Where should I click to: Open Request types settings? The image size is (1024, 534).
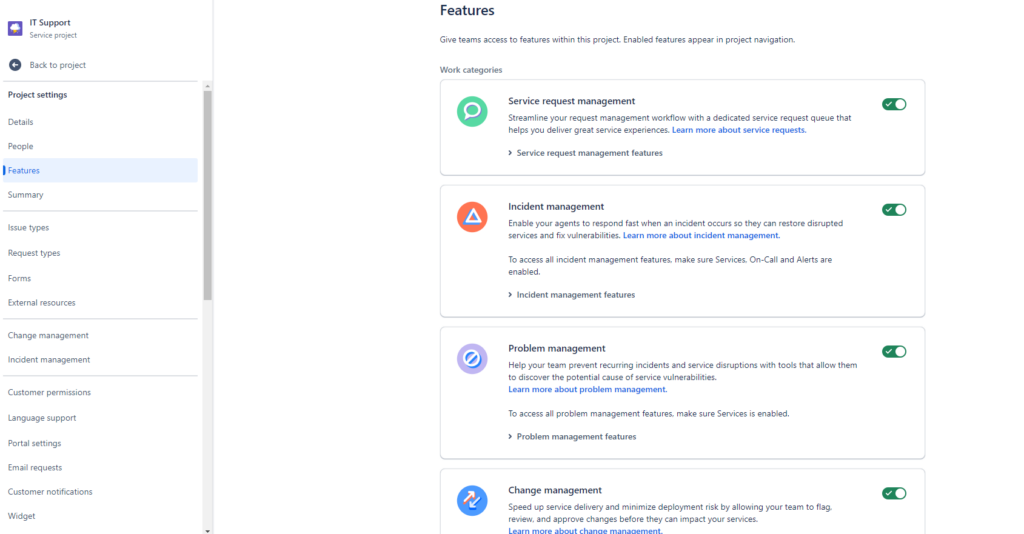click(34, 253)
